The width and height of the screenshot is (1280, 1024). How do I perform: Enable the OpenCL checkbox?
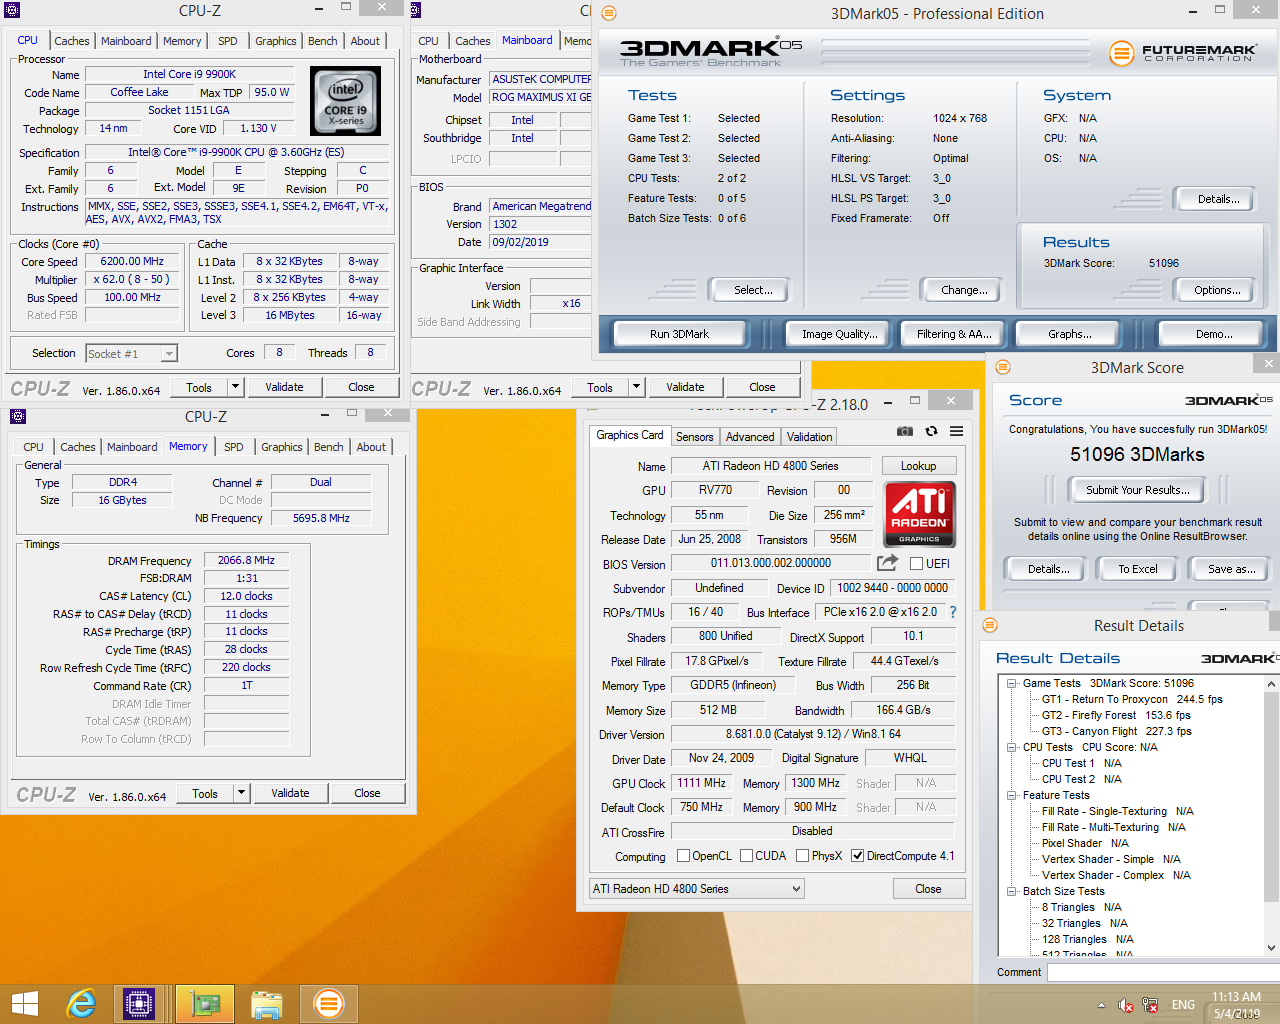click(x=683, y=856)
